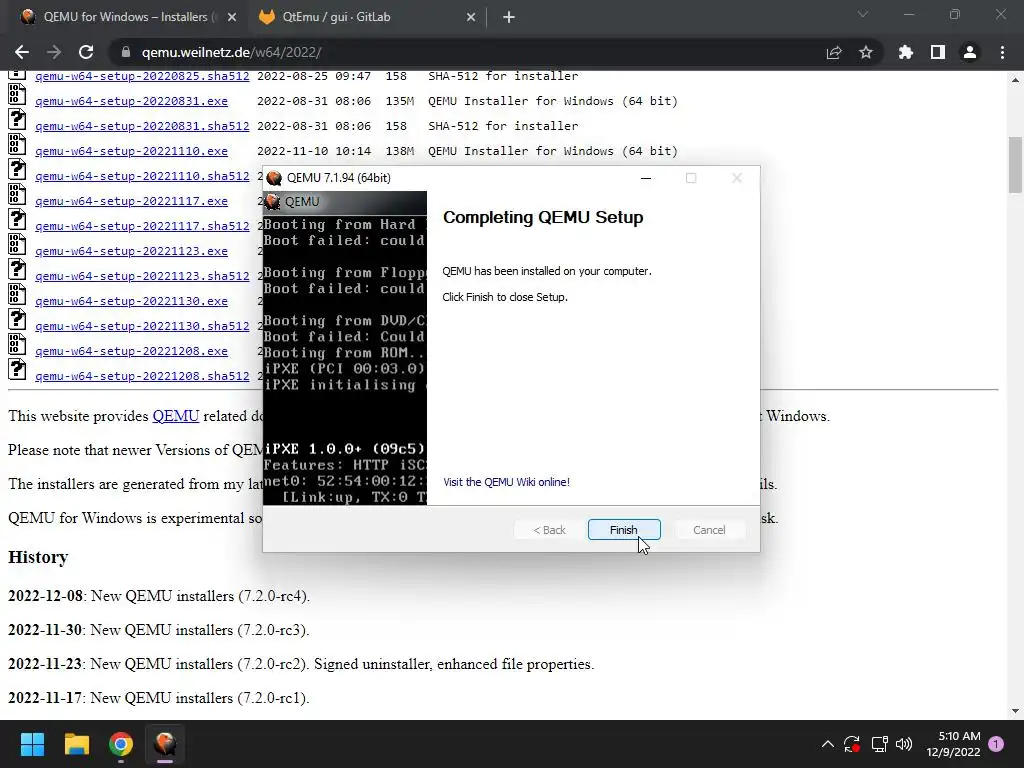Go forward in browser history
The width and height of the screenshot is (1024, 768).
pyautogui.click(x=54, y=52)
